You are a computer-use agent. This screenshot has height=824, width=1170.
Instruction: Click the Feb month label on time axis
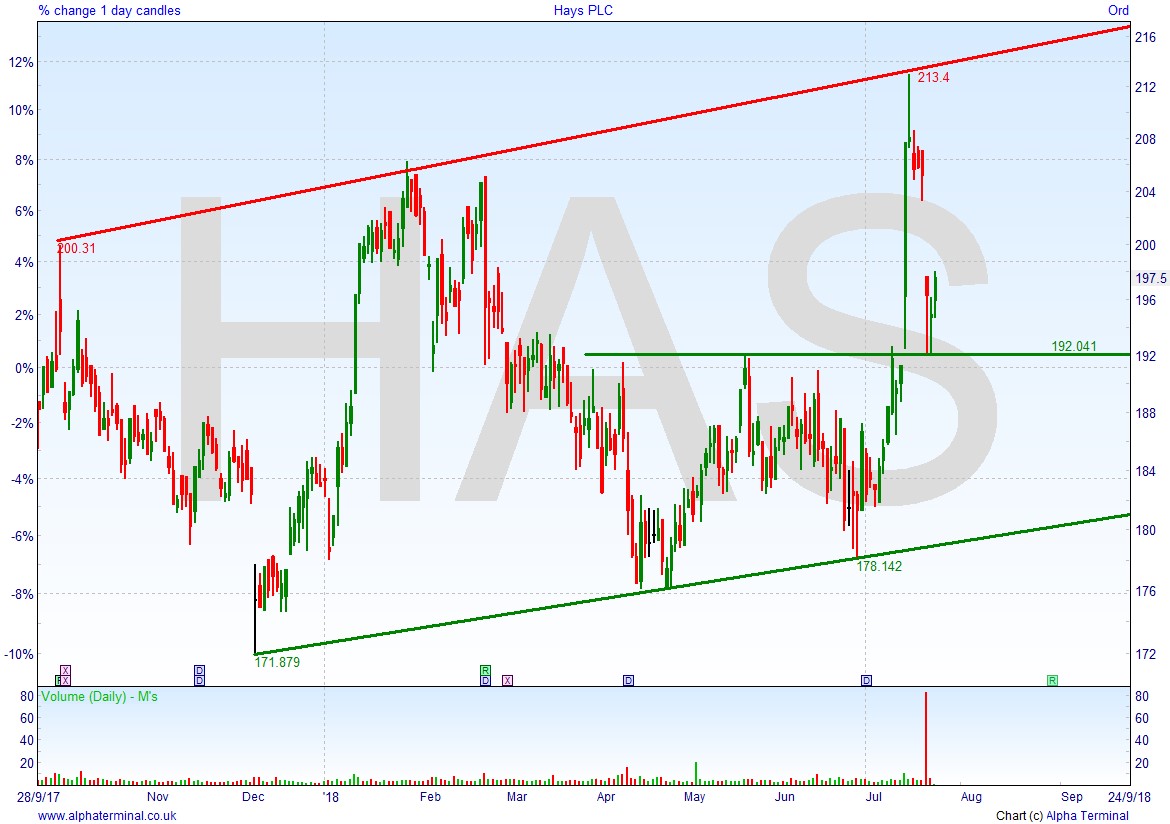click(x=431, y=797)
